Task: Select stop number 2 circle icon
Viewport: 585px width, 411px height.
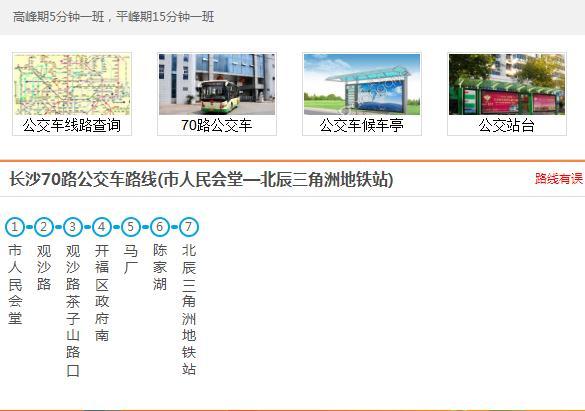Action: pos(44,227)
